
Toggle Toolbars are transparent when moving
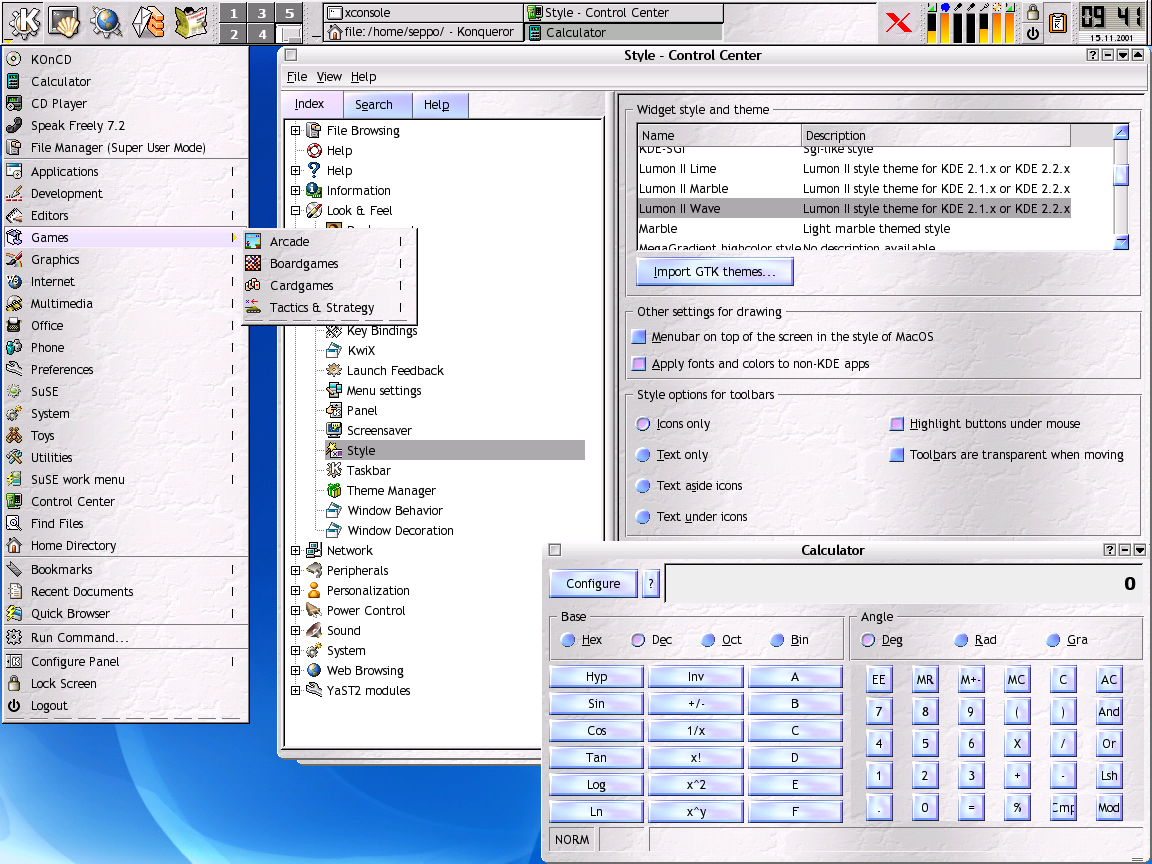896,455
